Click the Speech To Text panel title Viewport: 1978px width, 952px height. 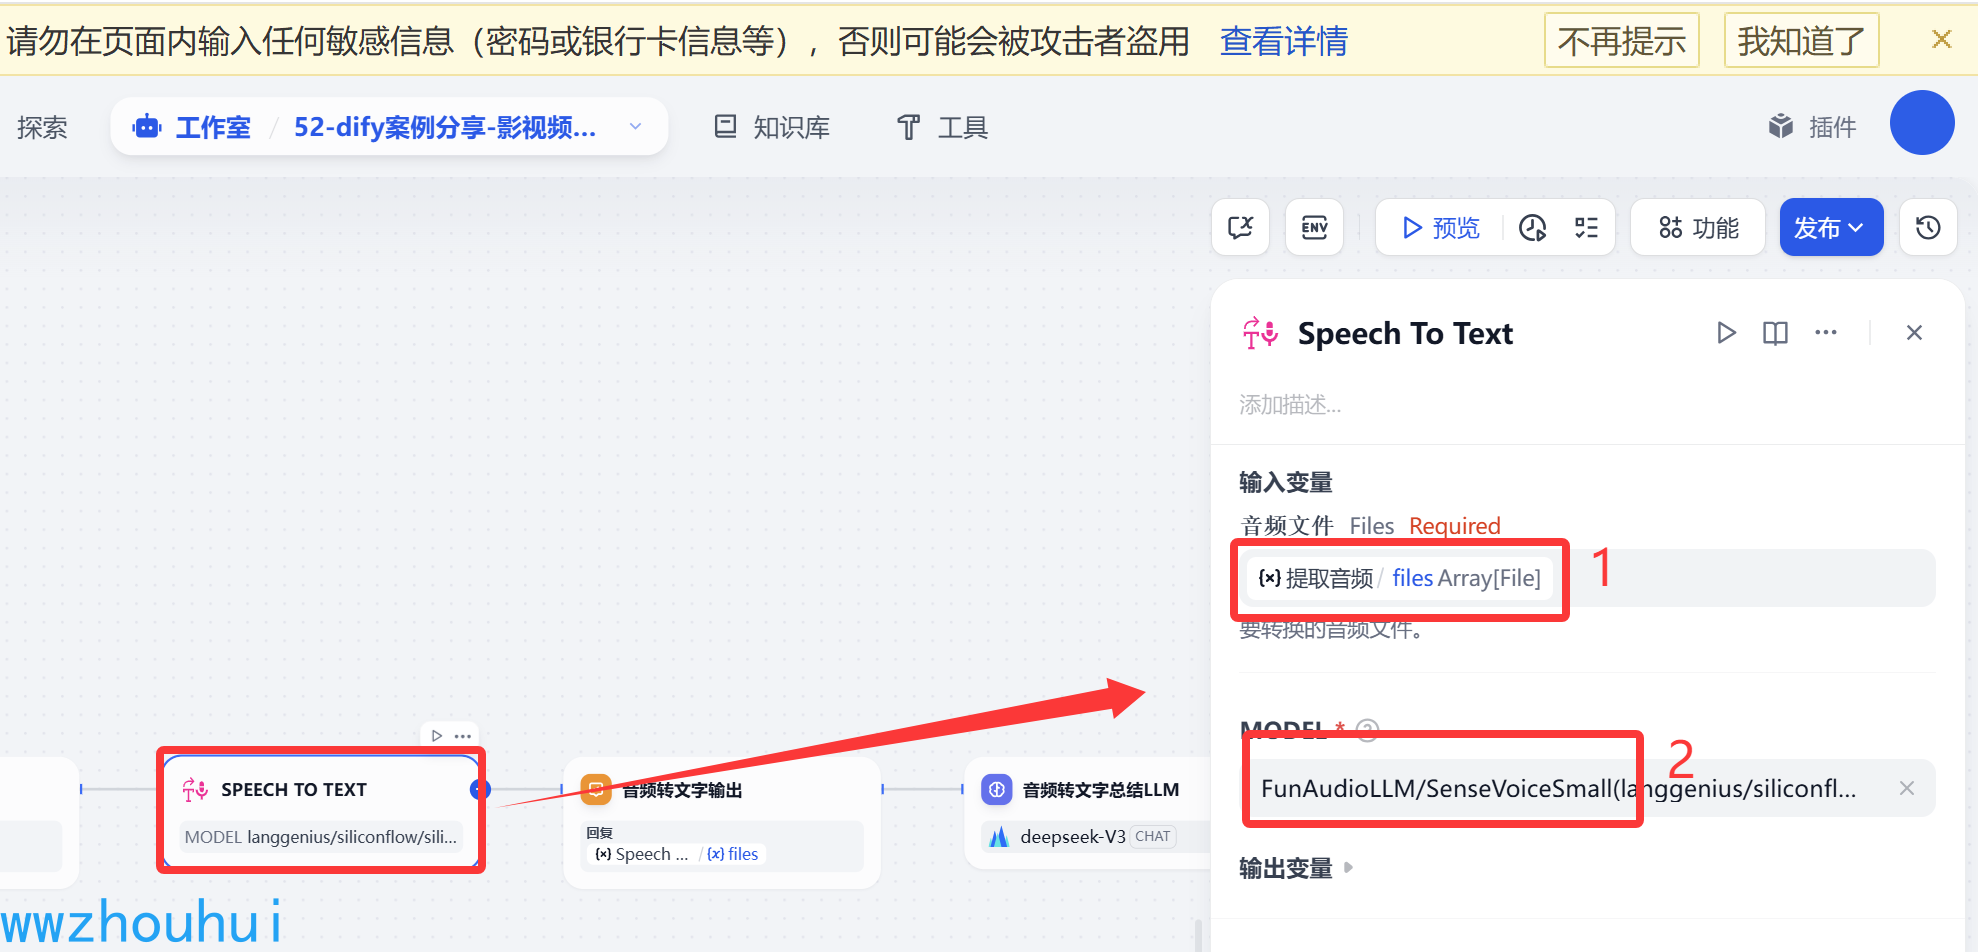(x=1405, y=333)
